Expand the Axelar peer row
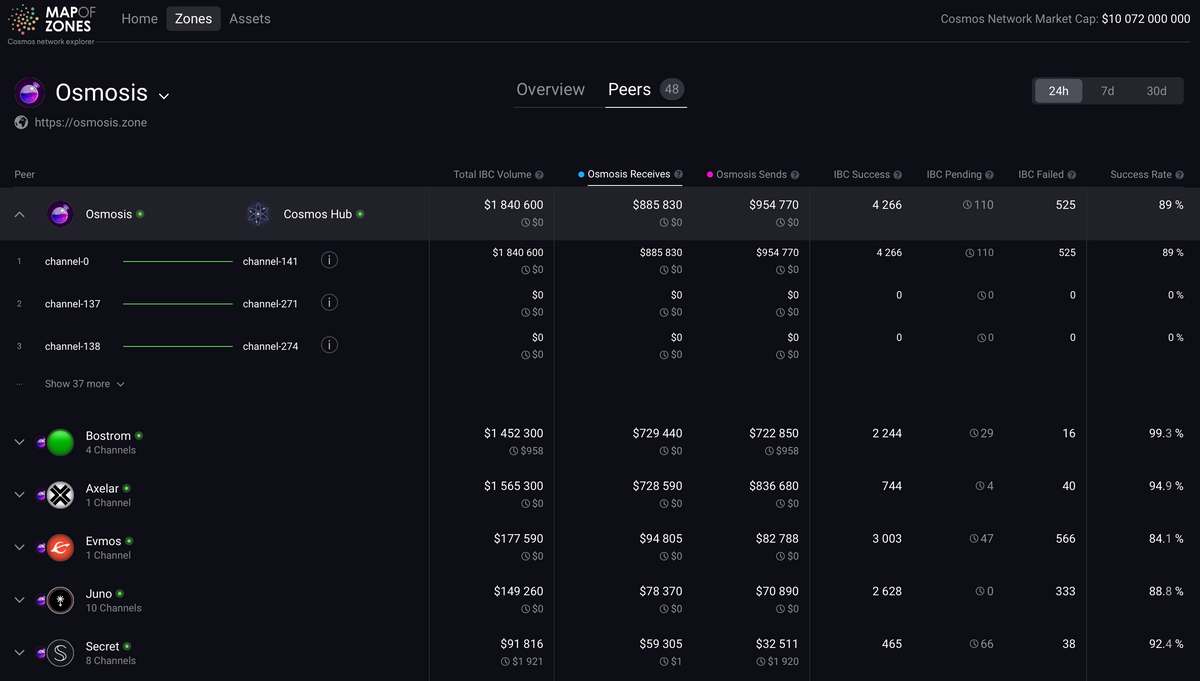This screenshot has height=681, width=1200. tap(19, 495)
